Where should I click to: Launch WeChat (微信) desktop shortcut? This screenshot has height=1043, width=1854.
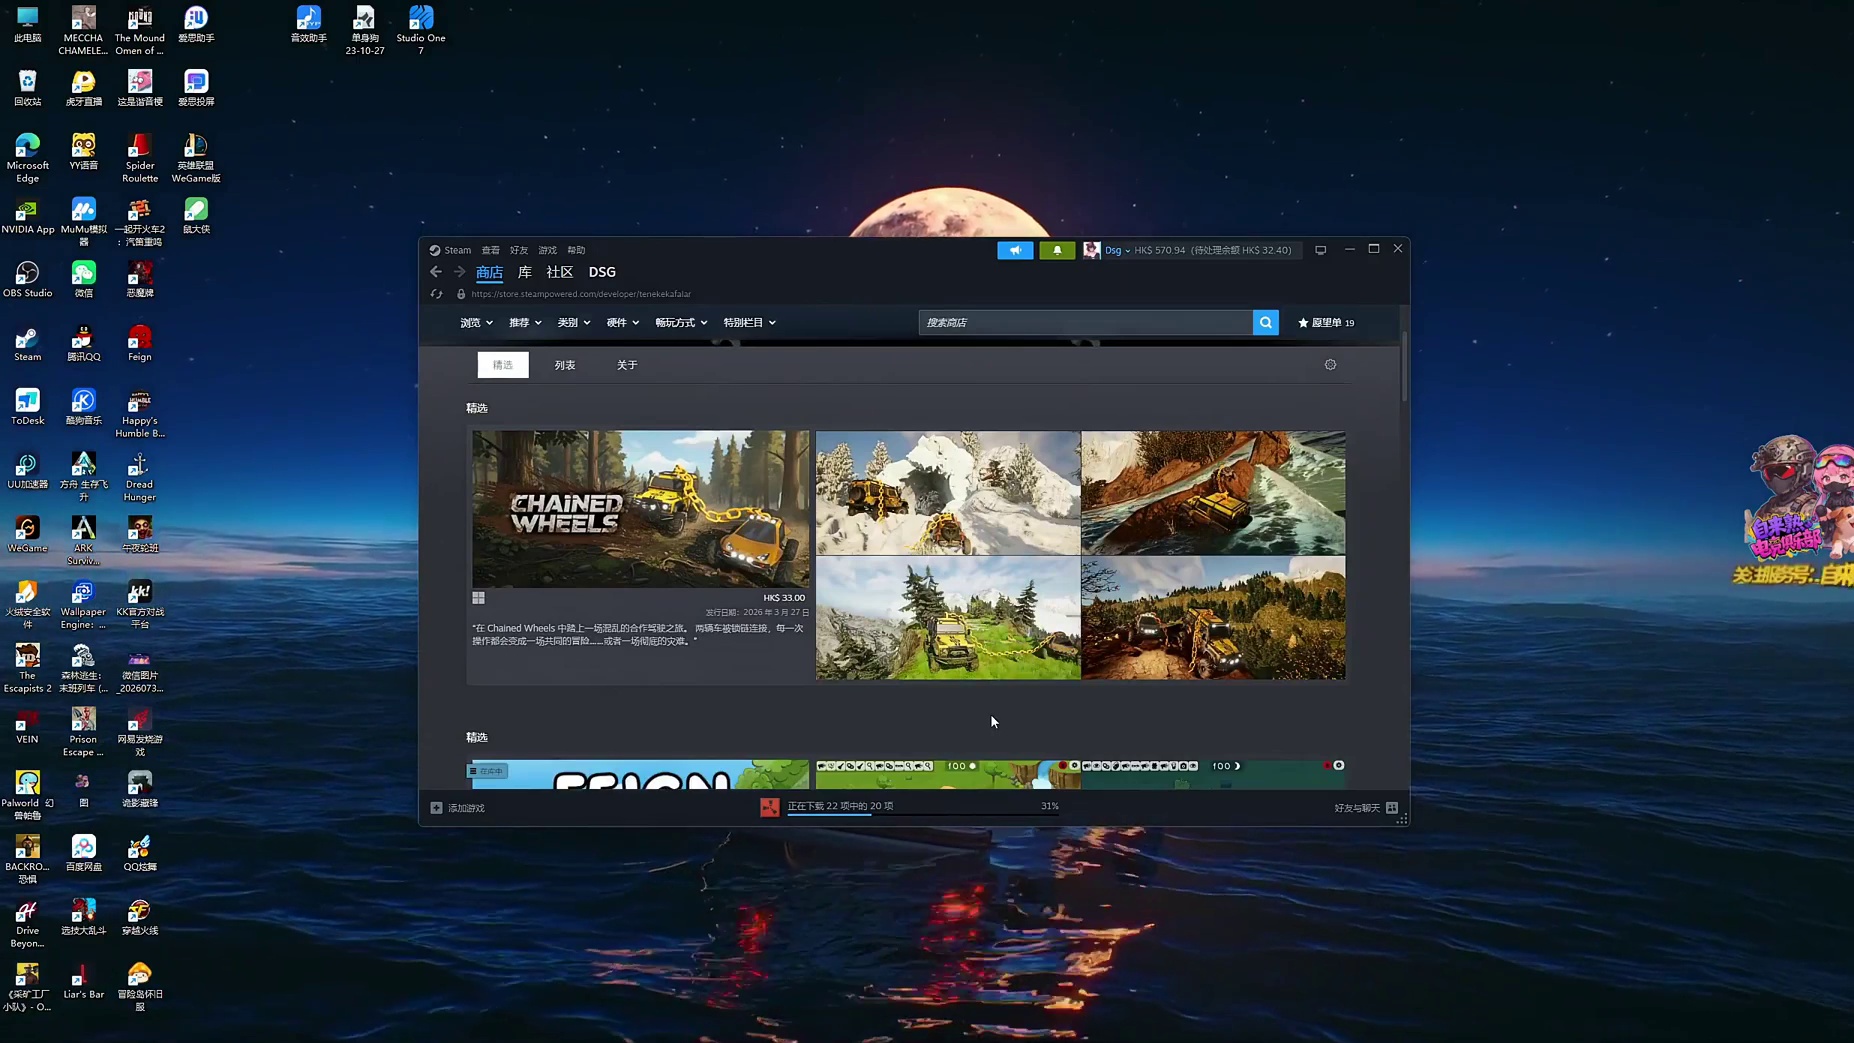(83, 280)
